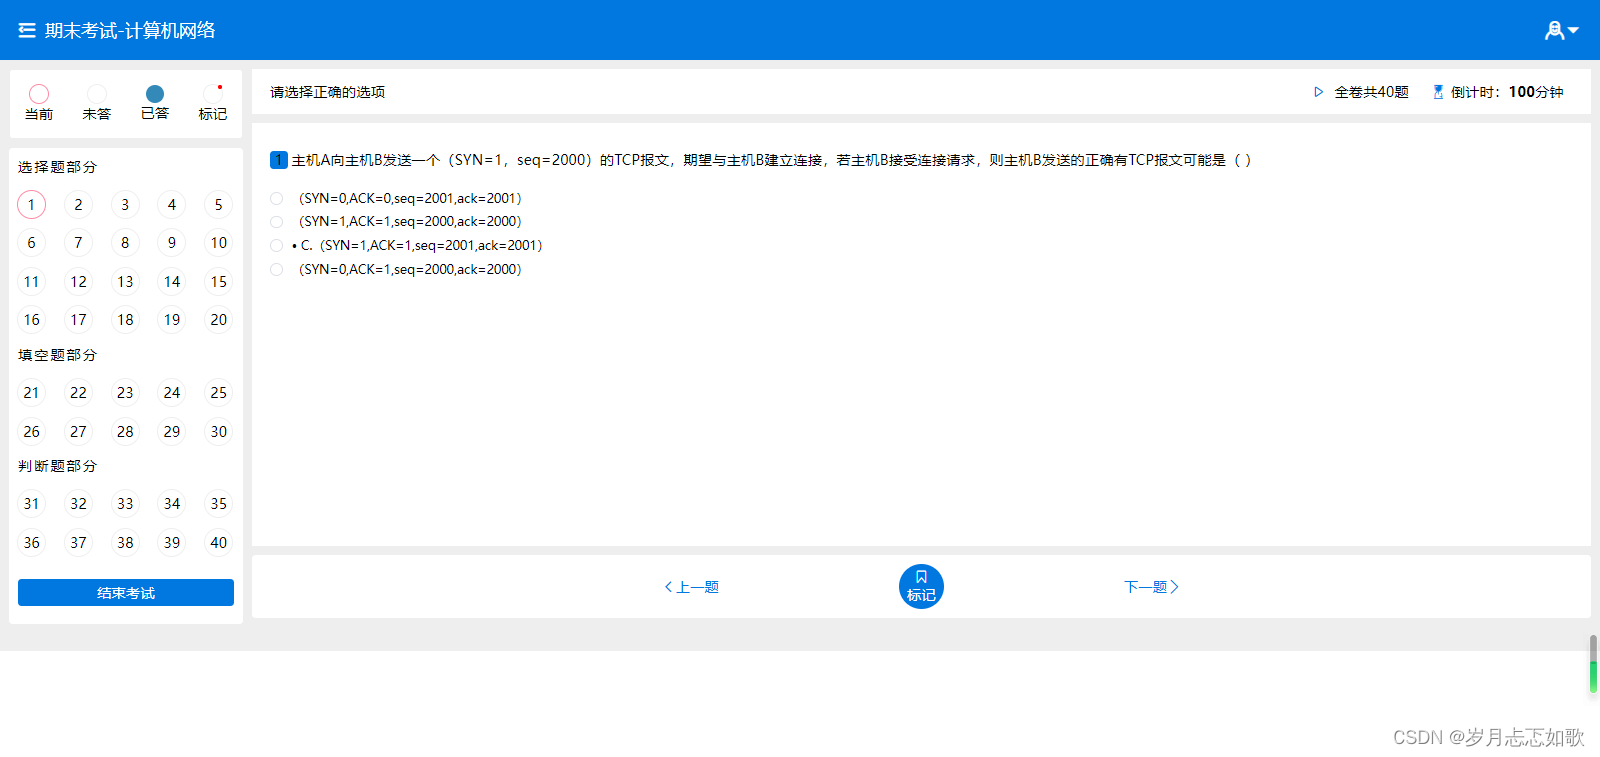This screenshot has width=1600, height=757.
Task: Open true/false question 40
Action: tap(219, 543)
